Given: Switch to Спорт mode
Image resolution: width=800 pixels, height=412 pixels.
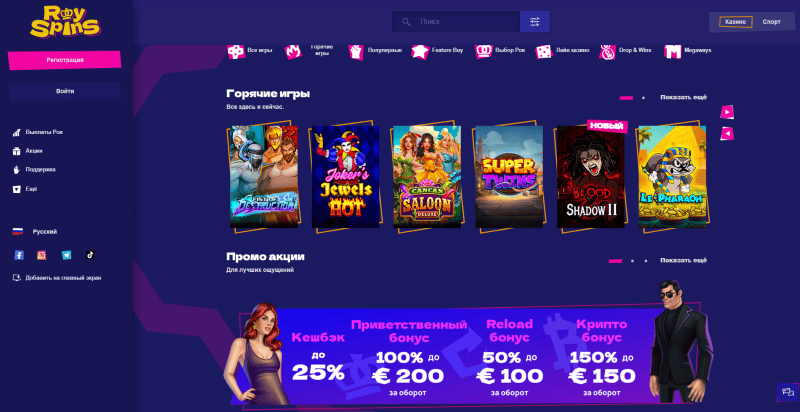Looking at the screenshot, I should tap(771, 22).
